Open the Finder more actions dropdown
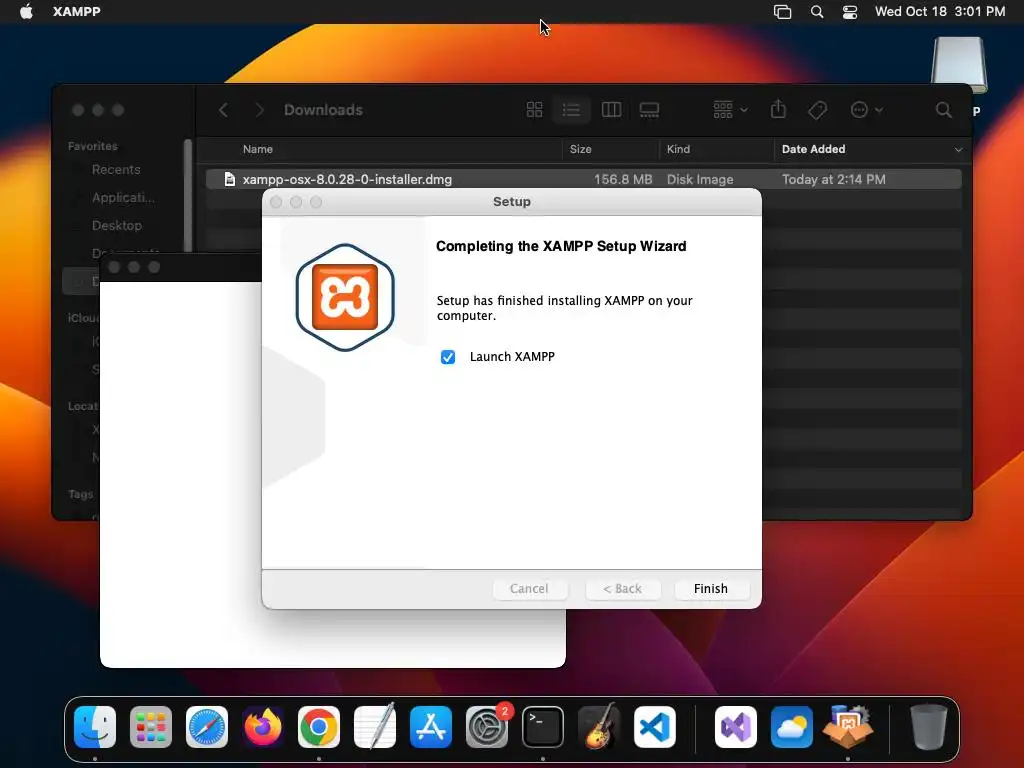1024x768 pixels. point(867,110)
